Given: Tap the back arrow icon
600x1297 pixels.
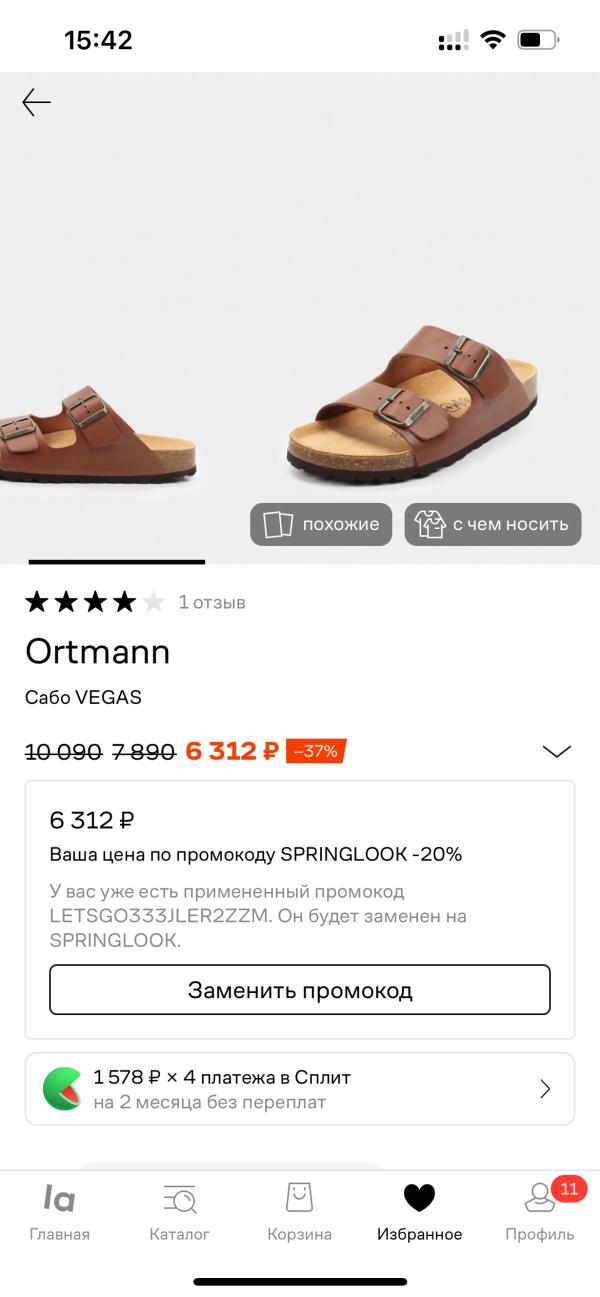Looking at the screenshot, I should point(37,102).
